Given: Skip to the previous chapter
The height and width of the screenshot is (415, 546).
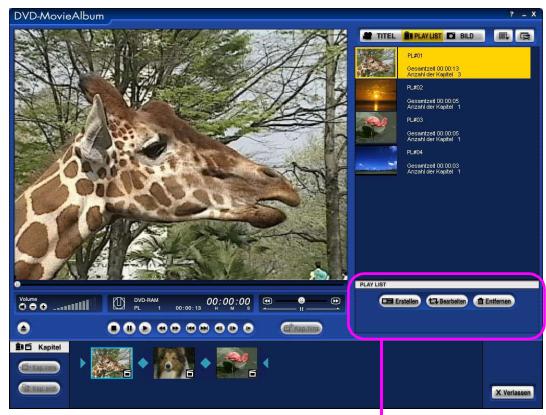Looking at the screenshot, I should pos(190,328).
